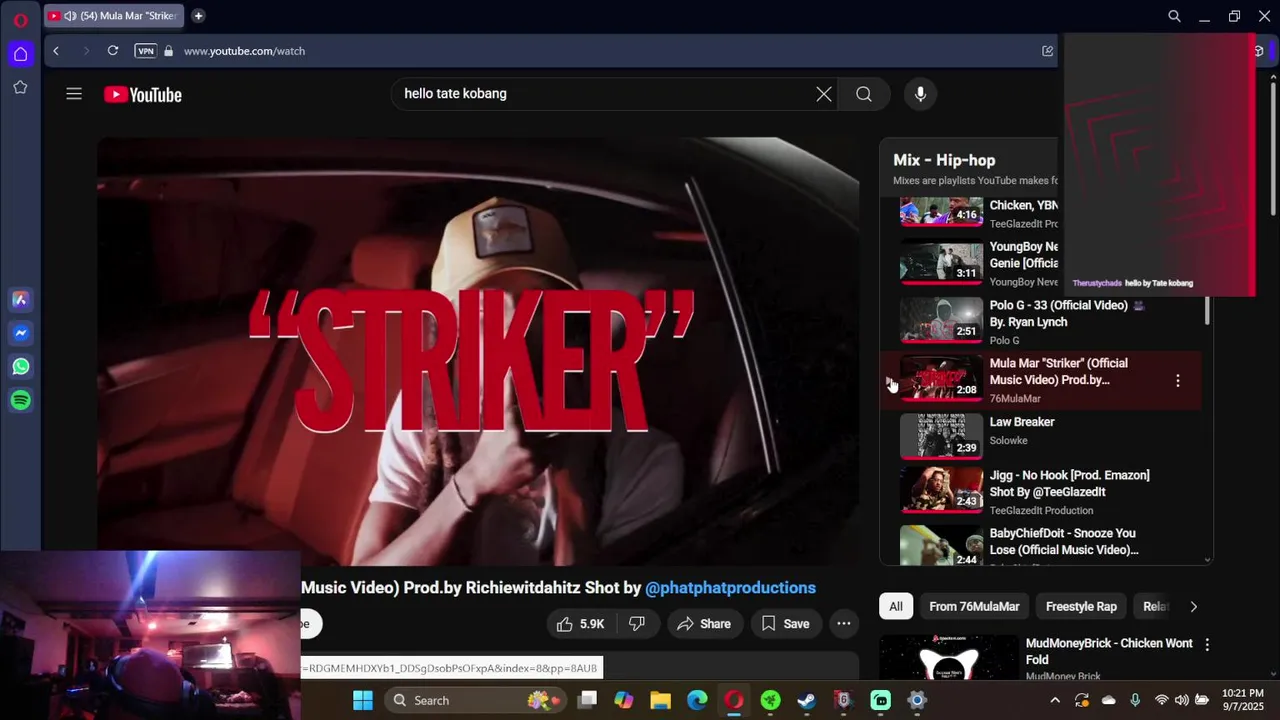
Task: Show more filter chips with arrow
Action: (x=1193, y=606)
